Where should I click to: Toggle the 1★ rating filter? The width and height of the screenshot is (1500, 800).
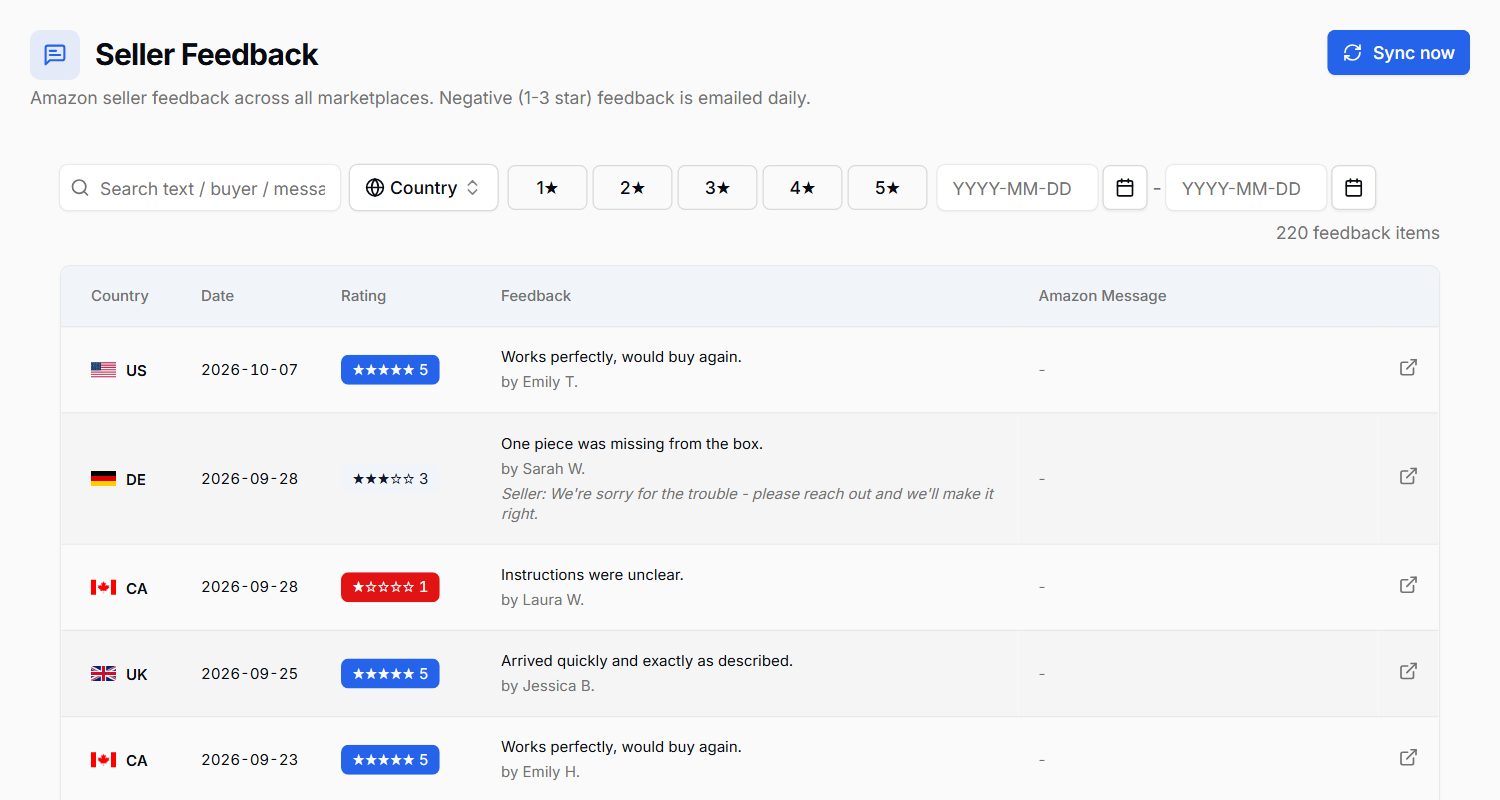click(x=547, y=188)
